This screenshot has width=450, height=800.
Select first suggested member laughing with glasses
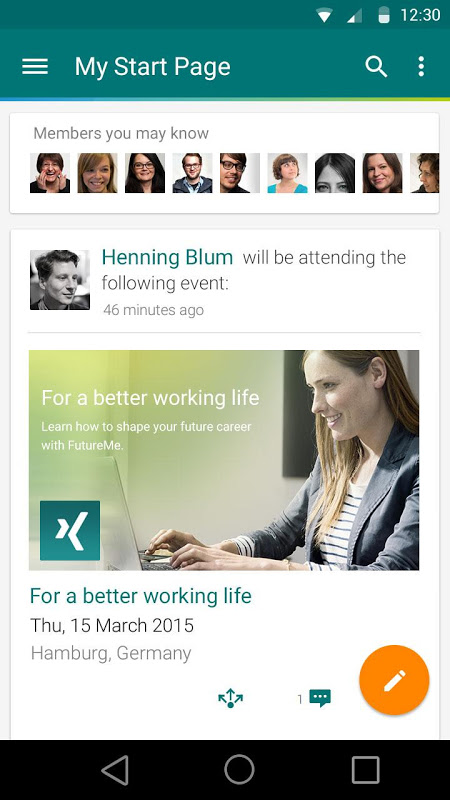(x=50, y=173)
